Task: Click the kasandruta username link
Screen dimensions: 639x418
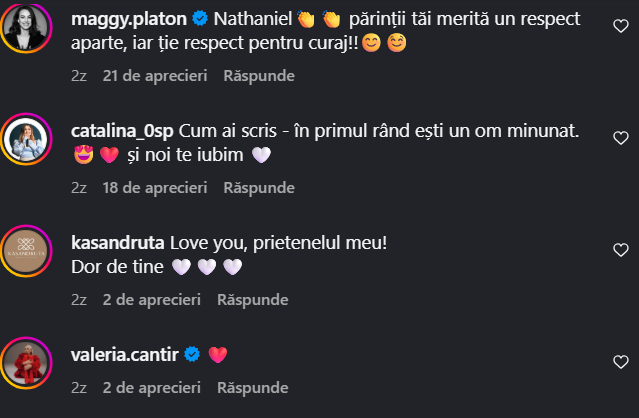Action: [x=119, y=242]
